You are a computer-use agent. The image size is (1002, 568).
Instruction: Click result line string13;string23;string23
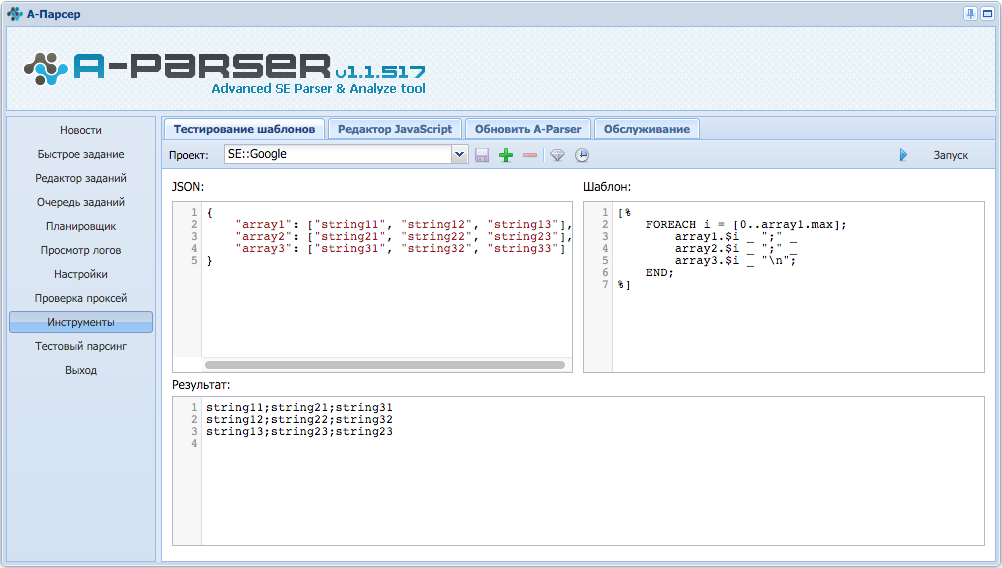tap(299, 432)
